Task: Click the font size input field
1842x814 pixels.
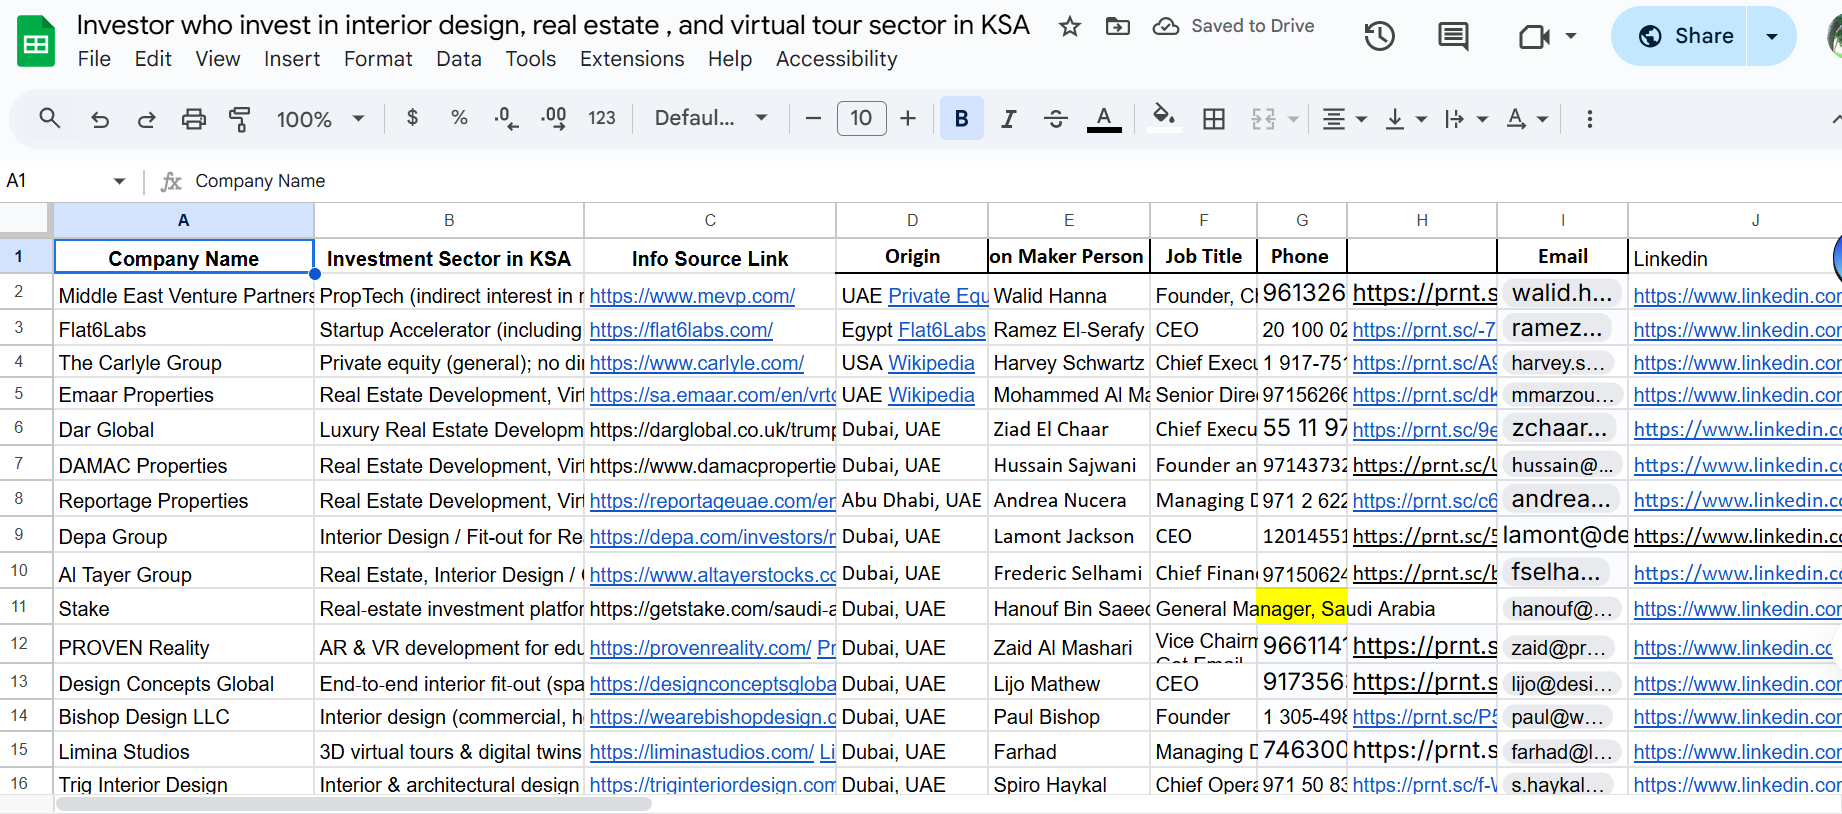Action: [861, 119]
